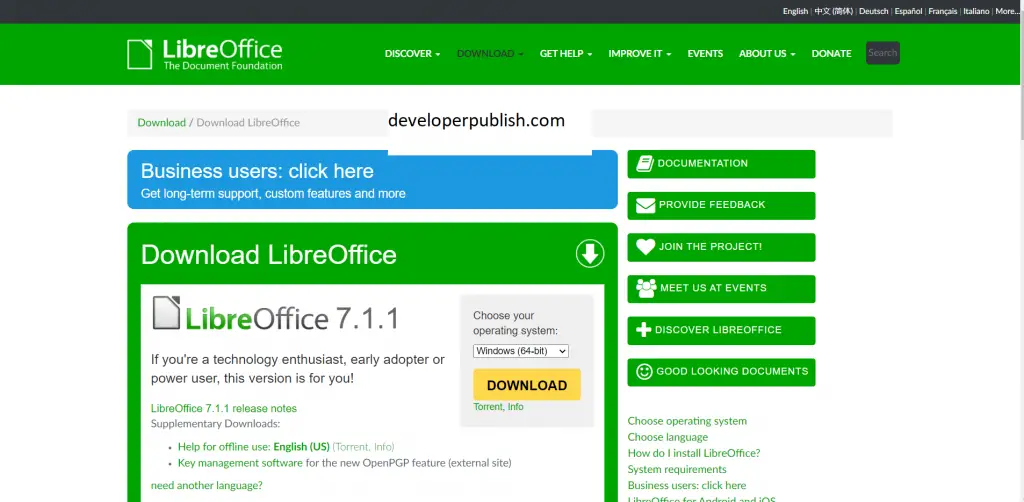Click the round download arrow icon
1024x502 pixels.
pos(590,253)
